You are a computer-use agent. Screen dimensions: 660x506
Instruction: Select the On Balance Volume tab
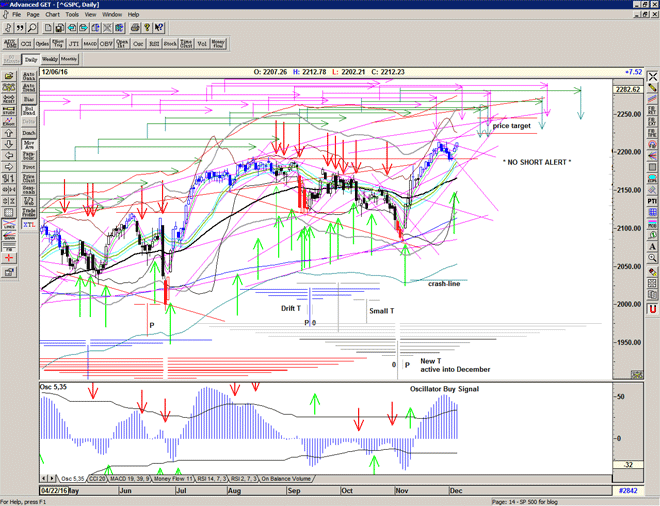[x=284, y=479]
